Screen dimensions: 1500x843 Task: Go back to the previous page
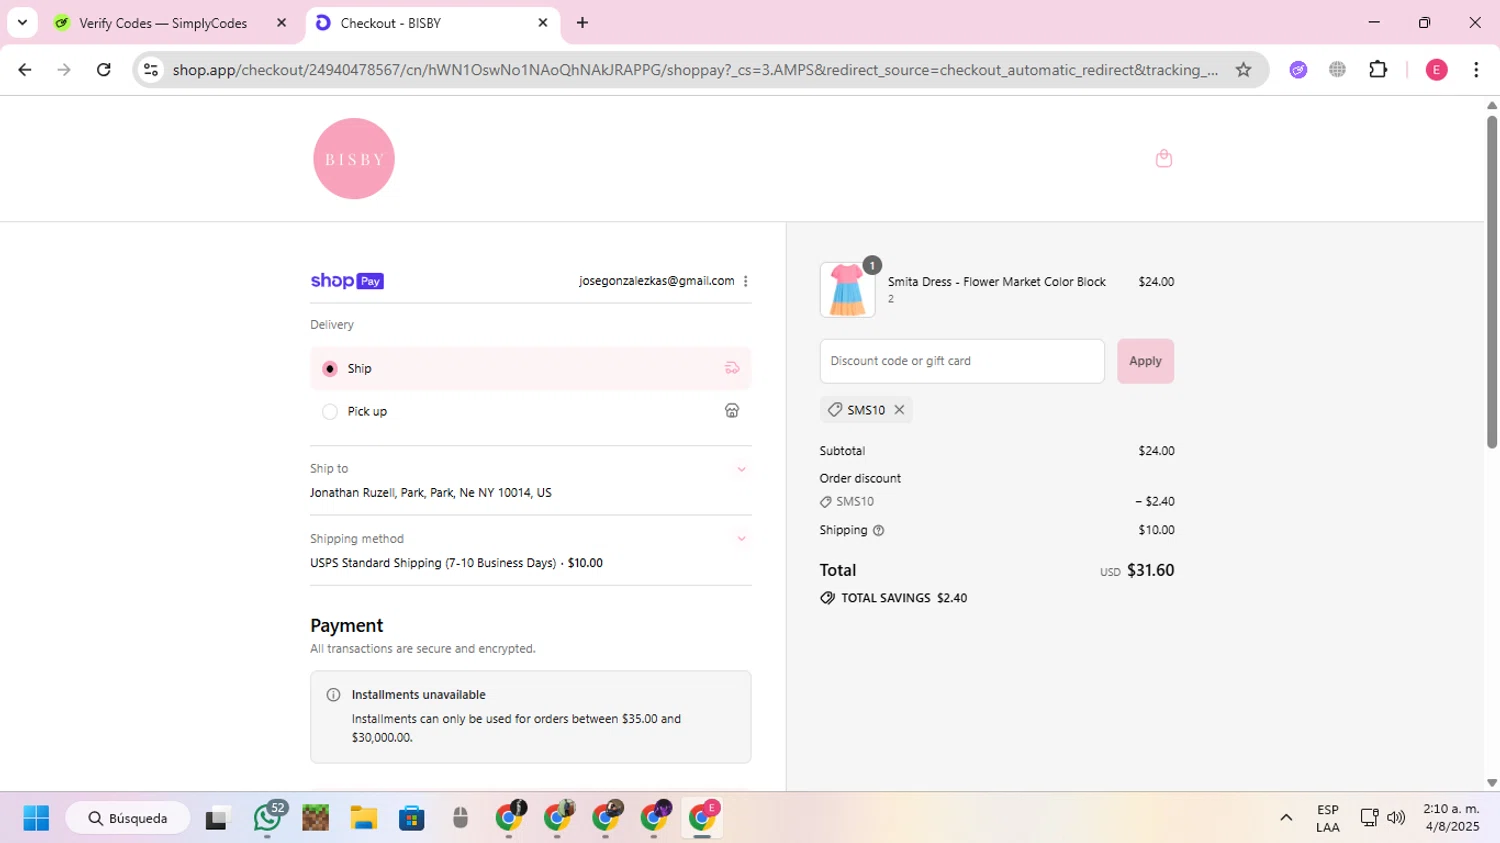point(25,69)
